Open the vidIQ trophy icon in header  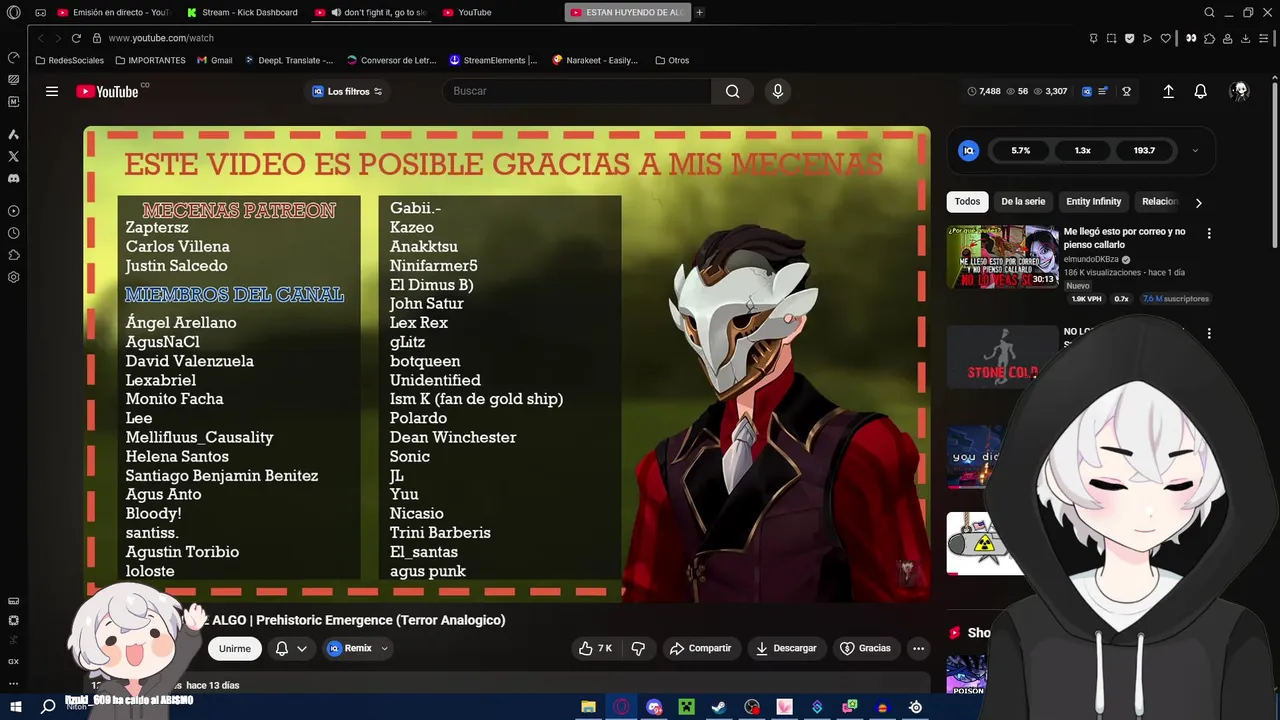coord(1126,91)
